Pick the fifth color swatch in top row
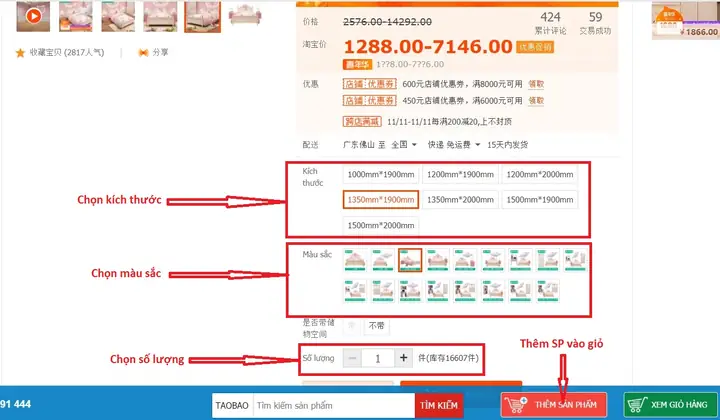Image resolution: width=720 pixels, height=420 pixels. point(465,260)
